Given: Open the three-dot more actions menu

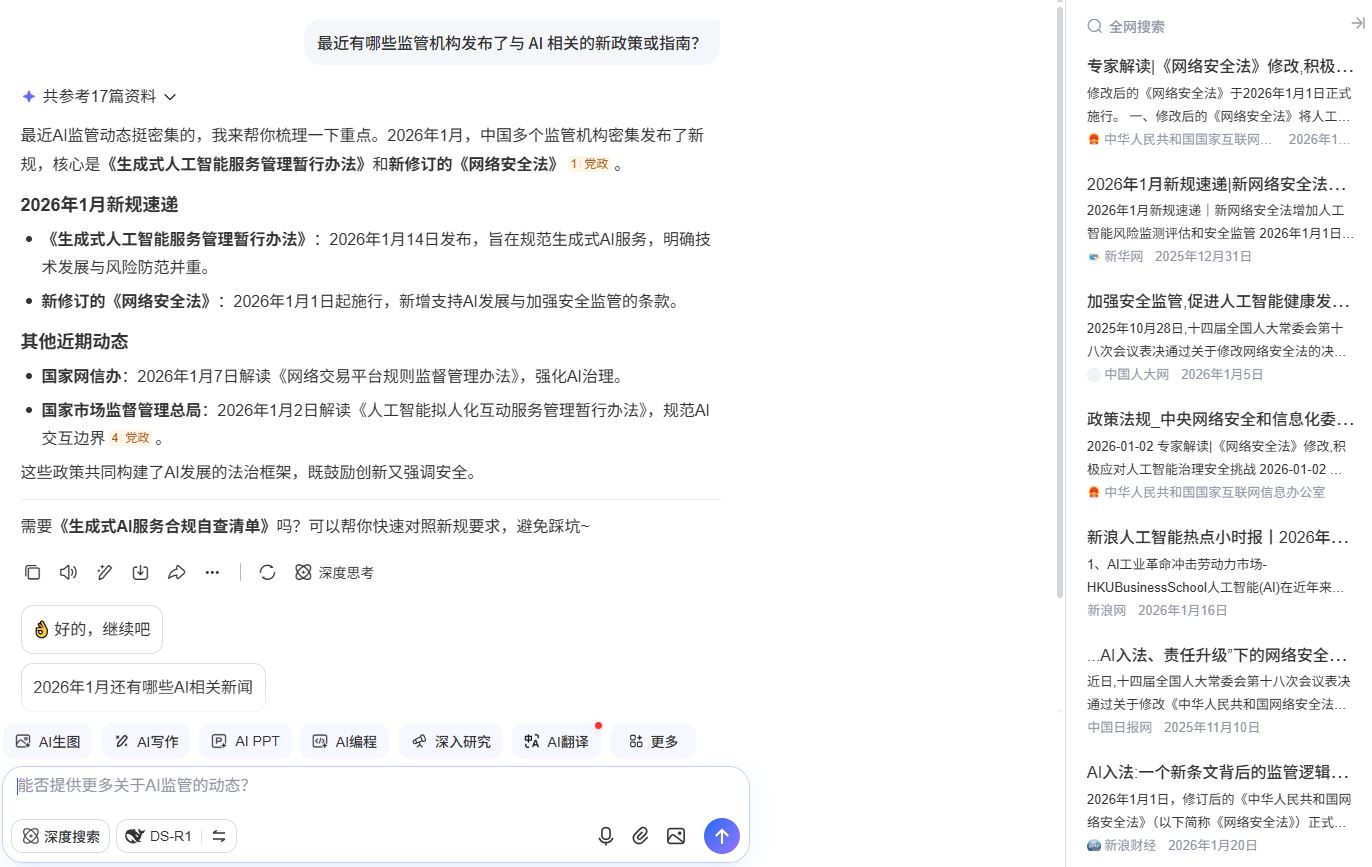Looking at the screenshot, I should point(212,572).
